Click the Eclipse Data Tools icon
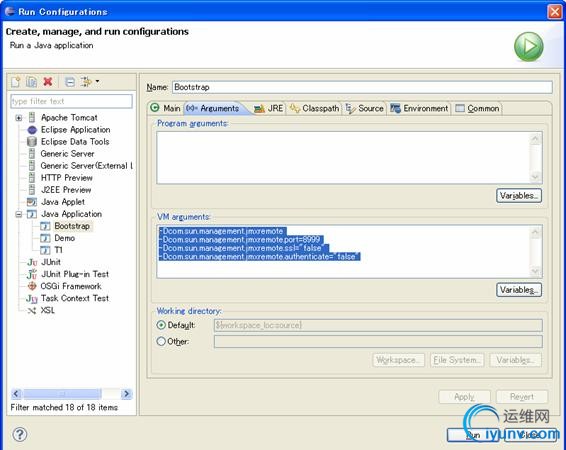This screenshot has width=566, height=450. [32, 141]
